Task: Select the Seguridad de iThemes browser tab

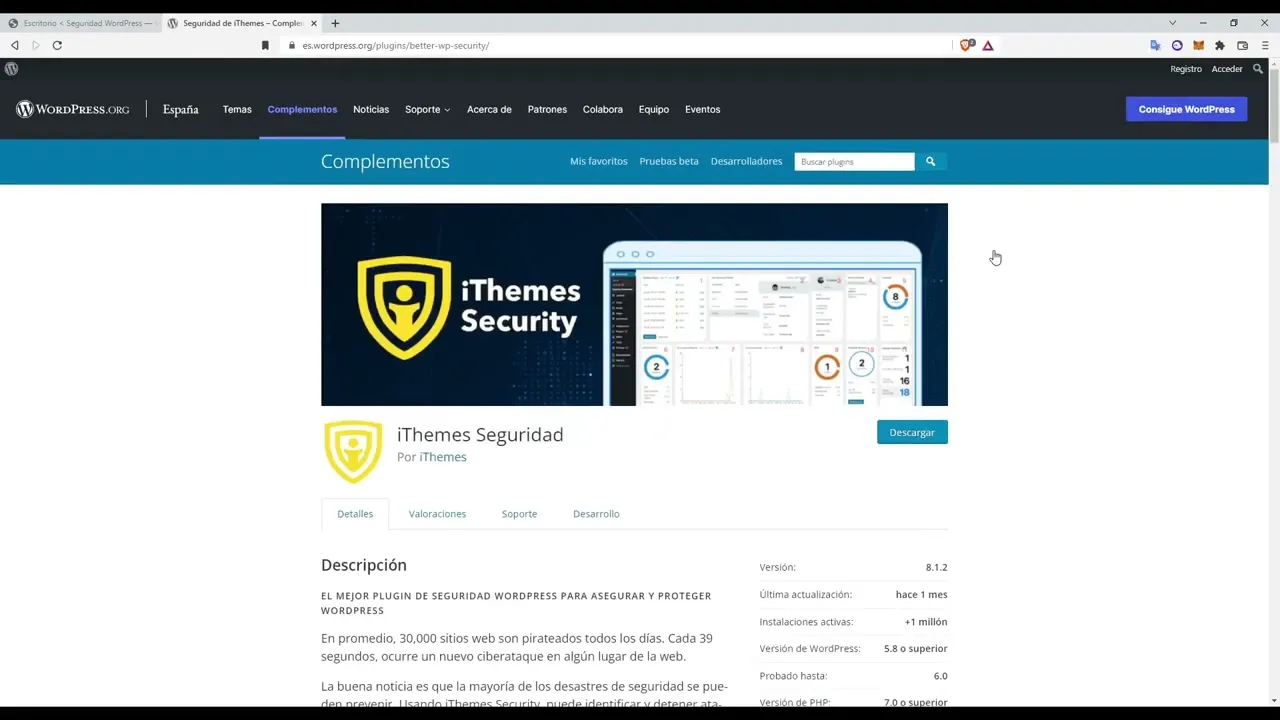Action: coord(240,23)
